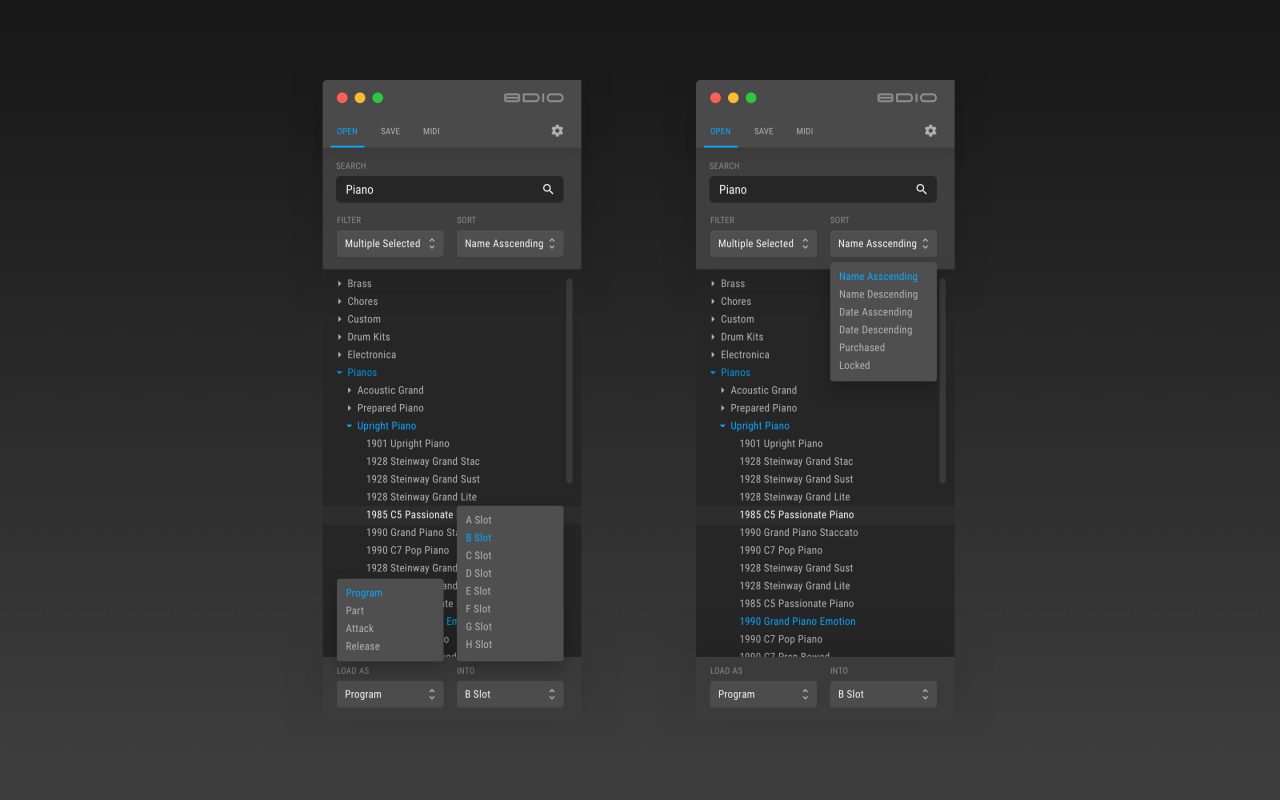Open settings gear in the left window
Screen dimensions: 1280x800
click(557, 131)
